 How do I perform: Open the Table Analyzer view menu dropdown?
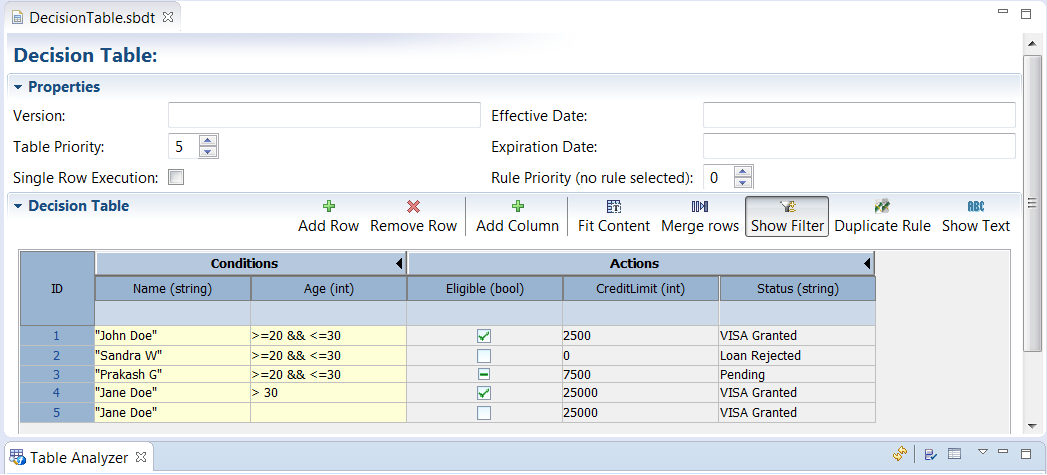click(x=983, y=453)
